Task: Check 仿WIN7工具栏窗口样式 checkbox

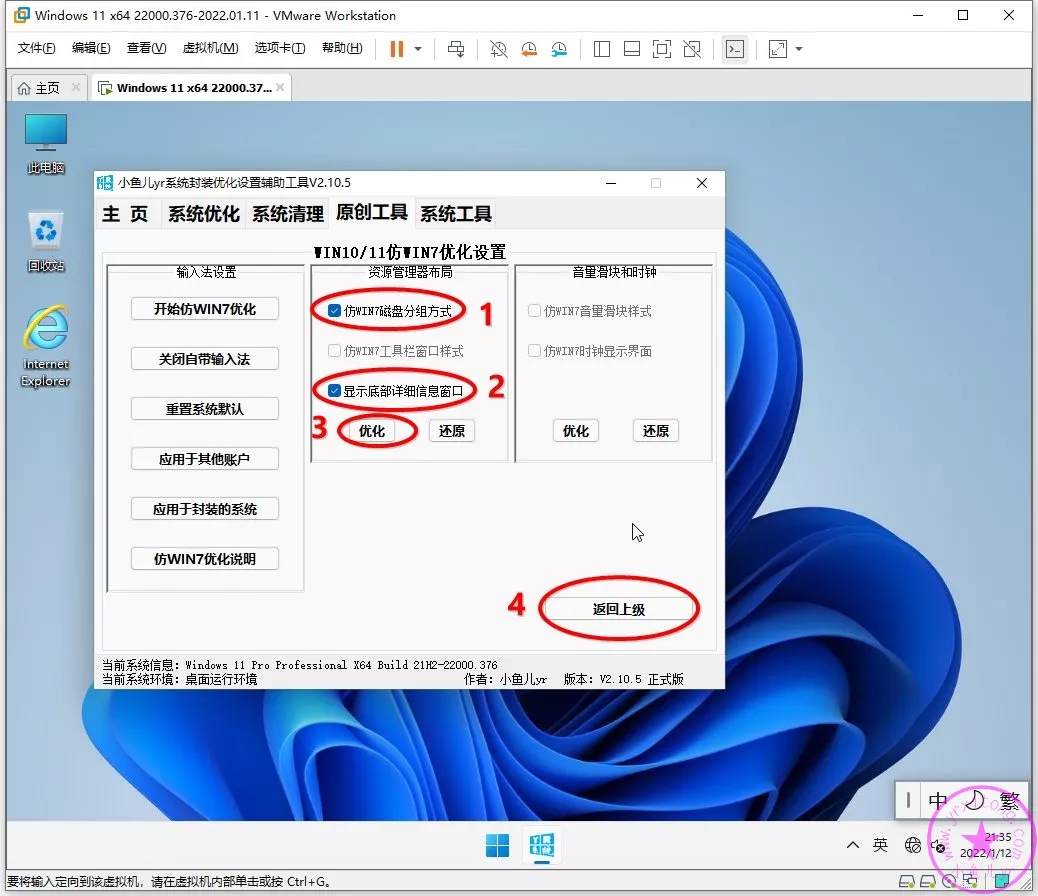Action: click(334, 350)
